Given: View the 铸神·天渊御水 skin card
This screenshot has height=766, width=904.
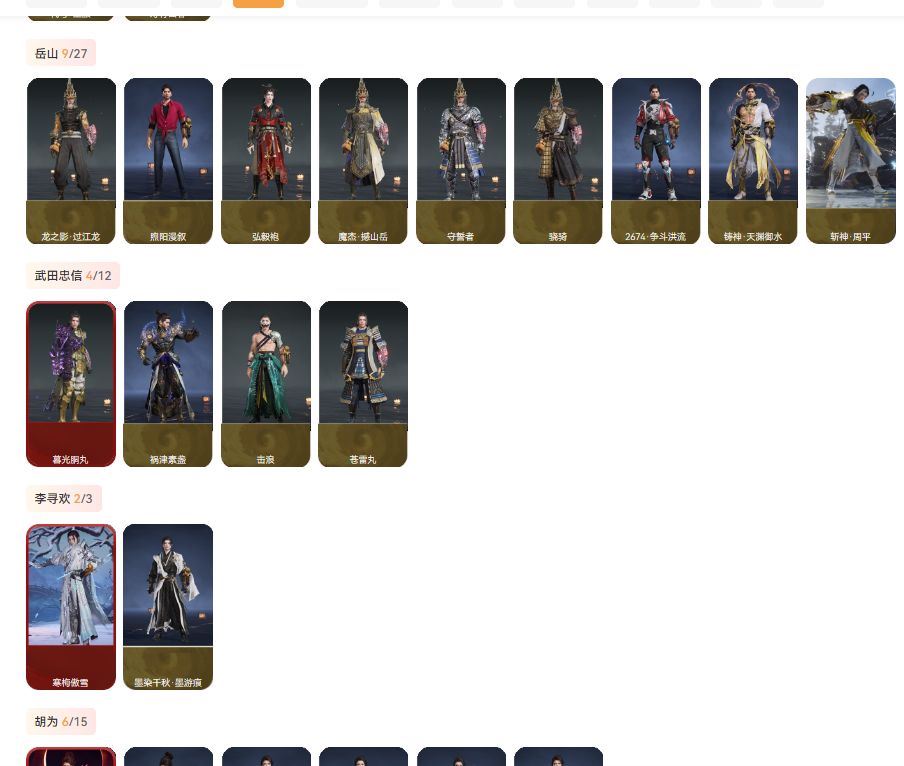Looking at the screenshot, I should pyautogui.click(x=753, y=161).
